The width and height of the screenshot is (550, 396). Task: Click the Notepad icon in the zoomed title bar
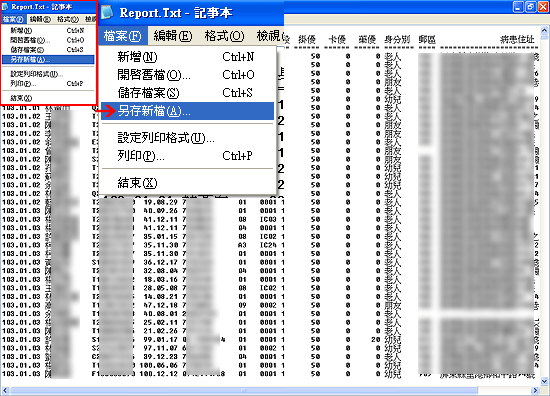click(x=107, y=12)
